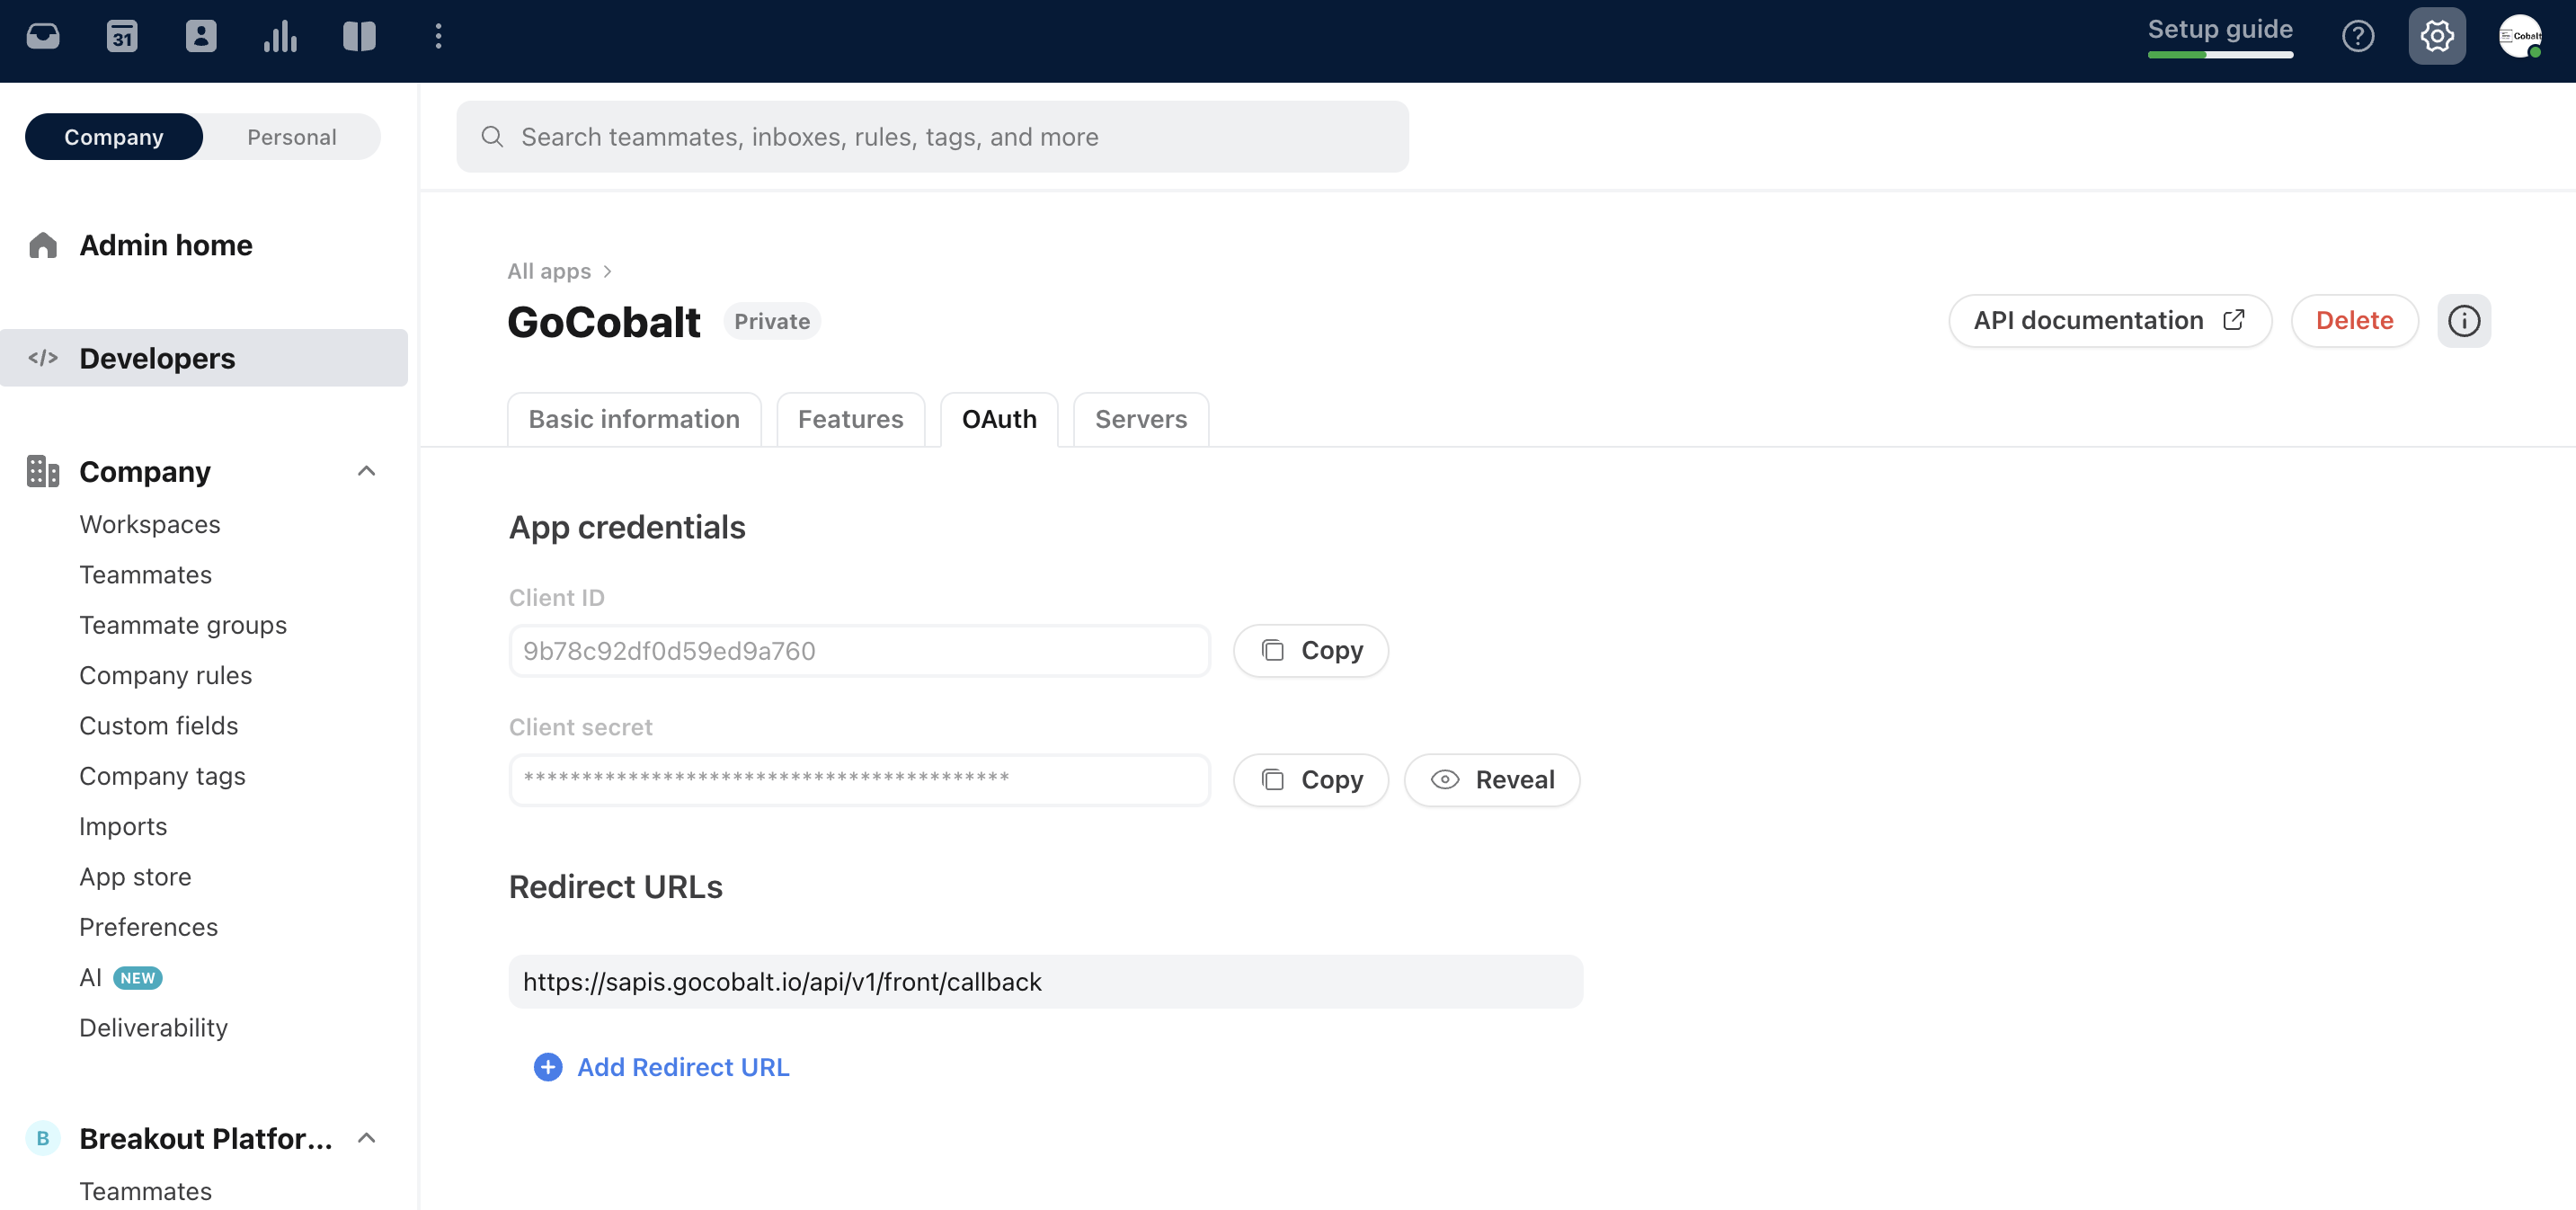Image resolution: width=2576 pixels, height=1210 pixels.
Task: Click the three-dot more menu icon
Action: (x=438, y=36)
